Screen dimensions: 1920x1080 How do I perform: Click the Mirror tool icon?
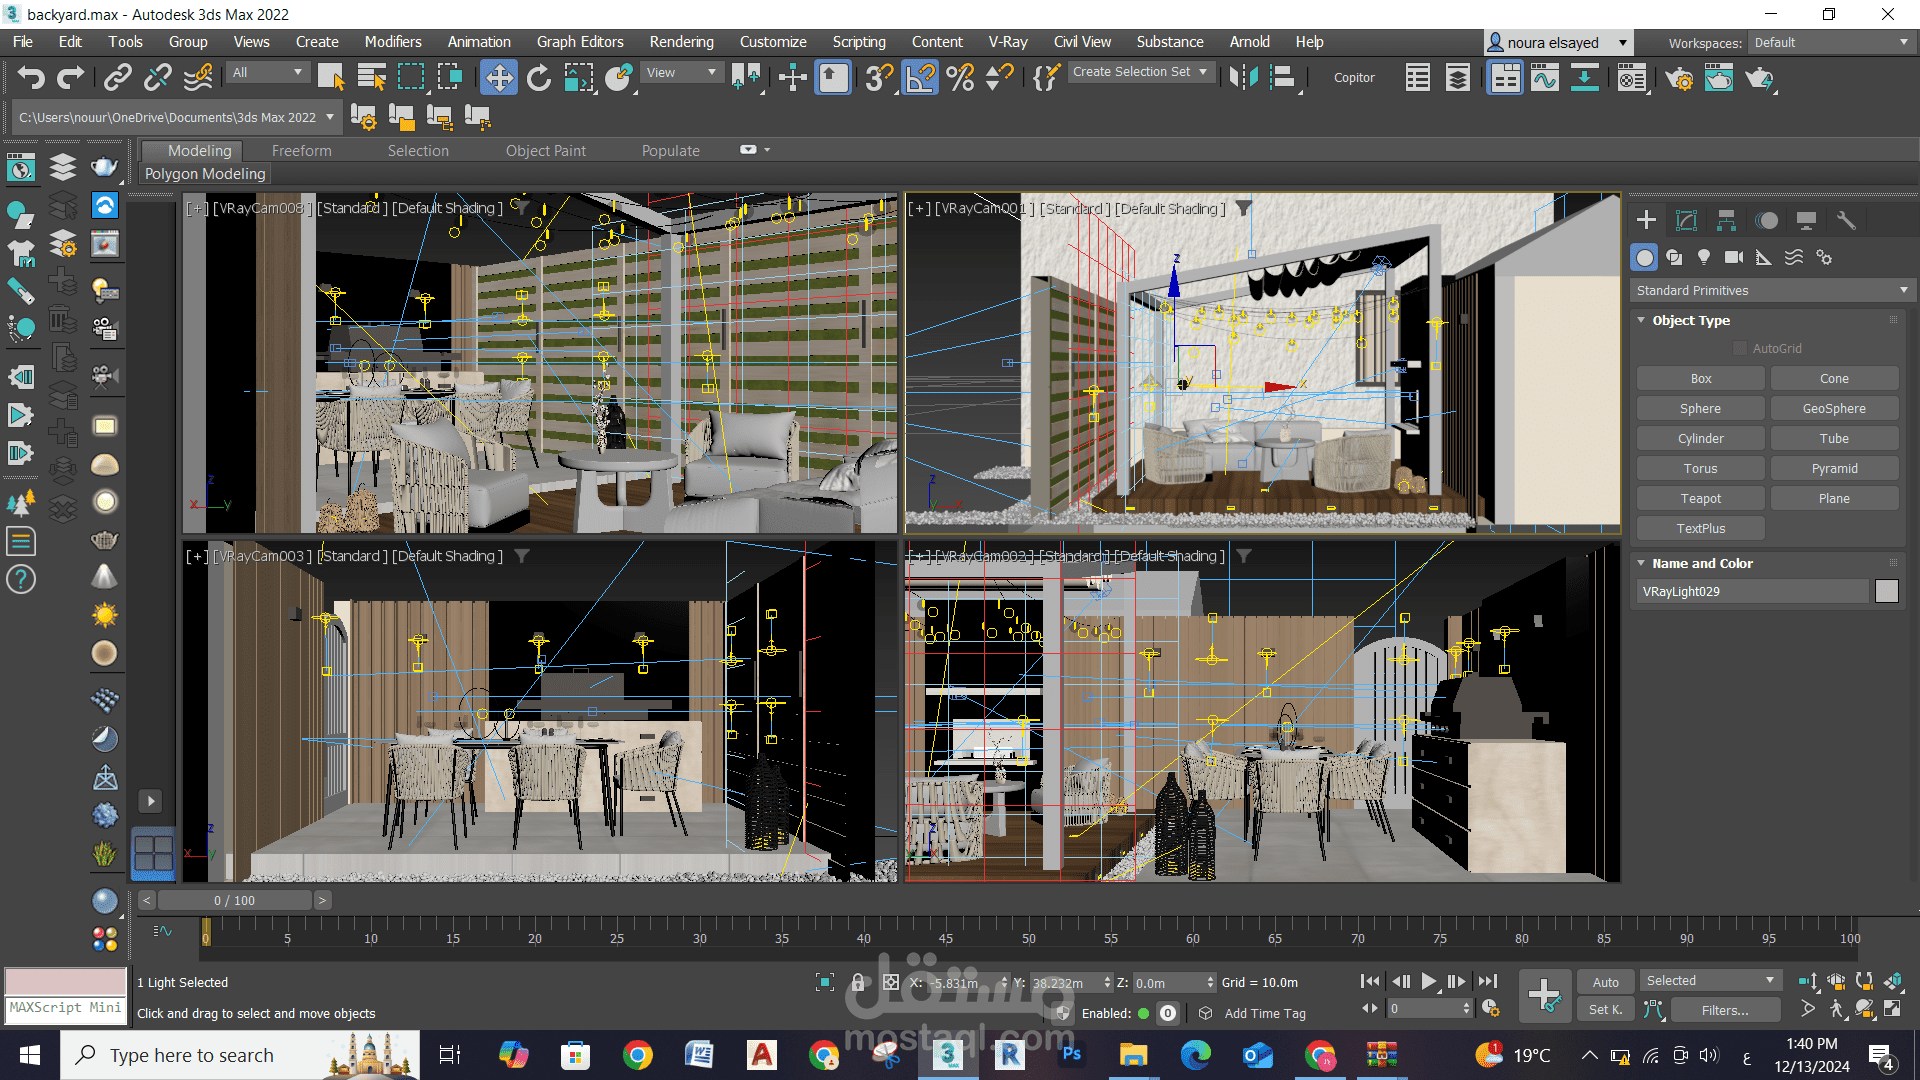click(x=1243, y=78)
